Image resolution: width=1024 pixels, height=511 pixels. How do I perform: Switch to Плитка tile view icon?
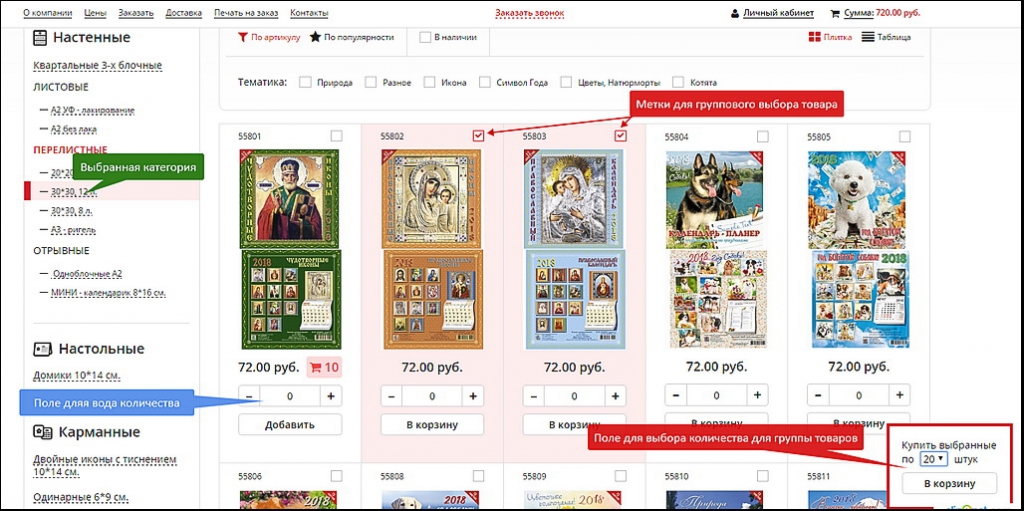coord(814,37)
